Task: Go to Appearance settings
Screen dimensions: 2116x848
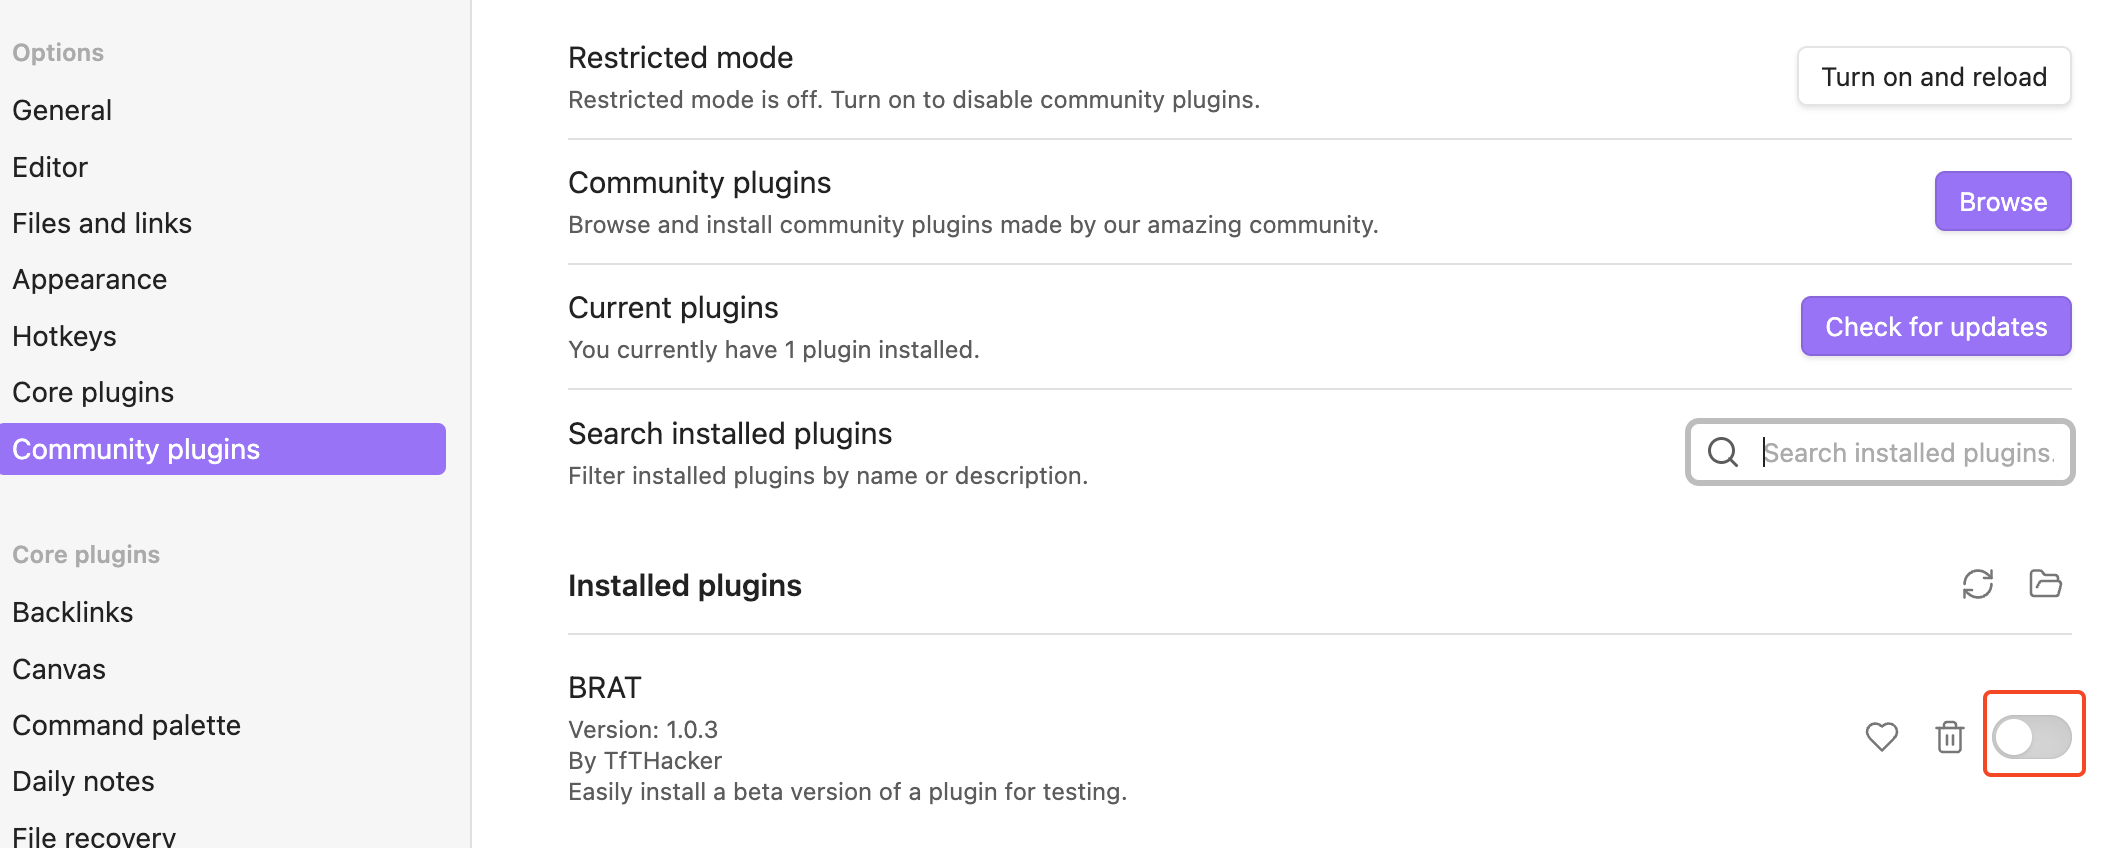Action: pyautogui.click(x=90, y=279)
